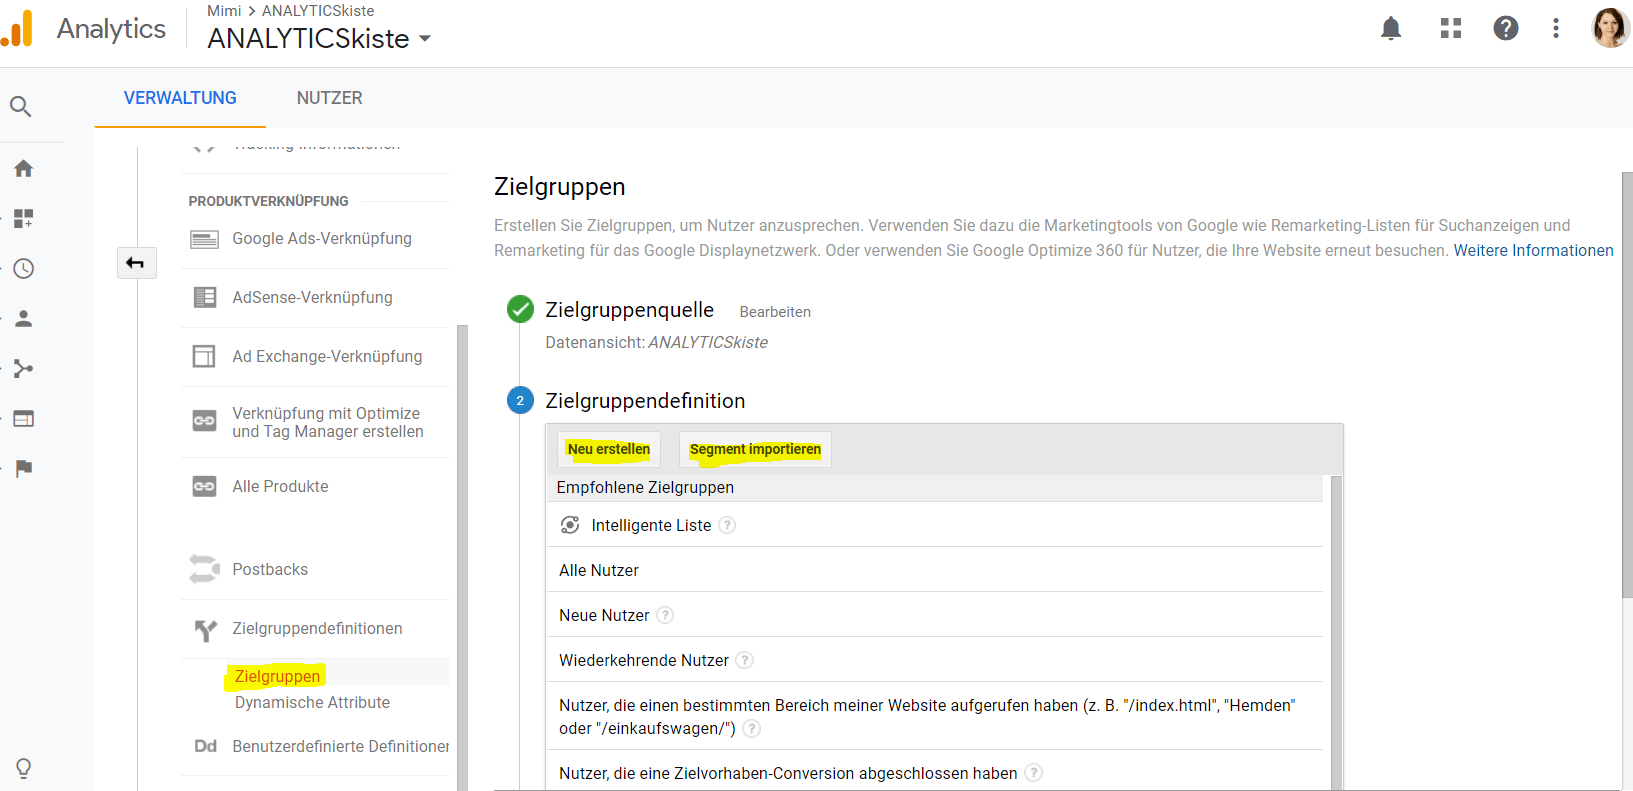
Task: Click the Realtime clock icon in sidebar
Action: [x=24, y=269]
